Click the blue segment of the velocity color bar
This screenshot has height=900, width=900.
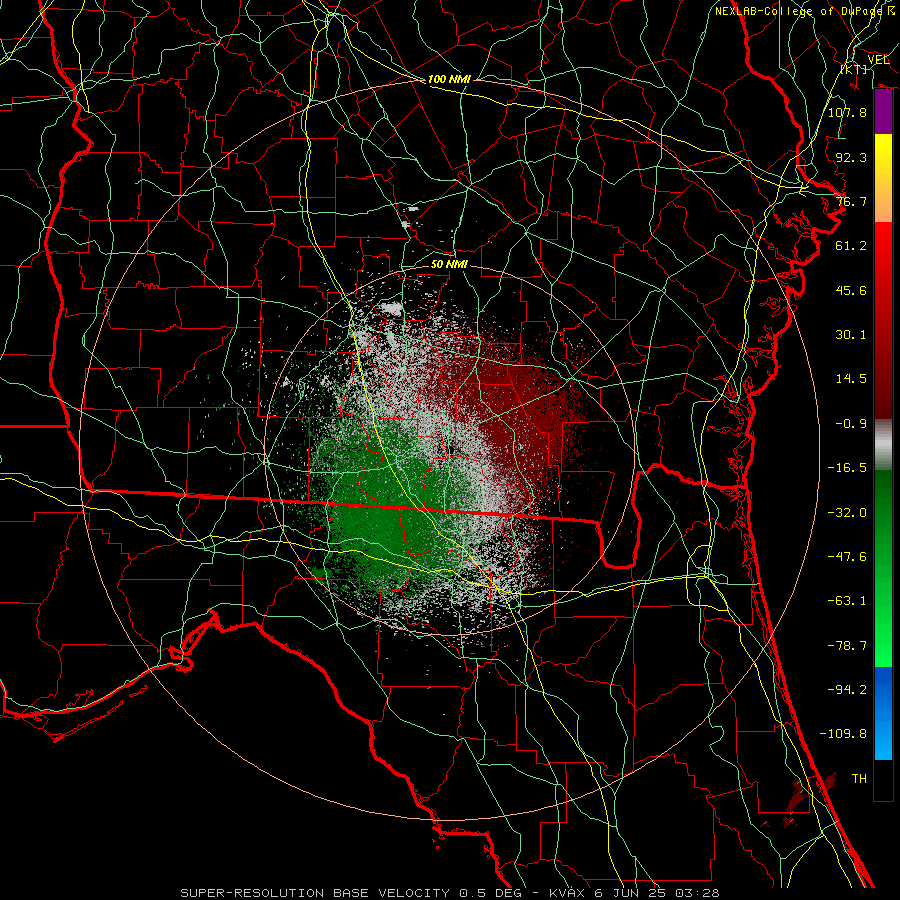(883, 713)
